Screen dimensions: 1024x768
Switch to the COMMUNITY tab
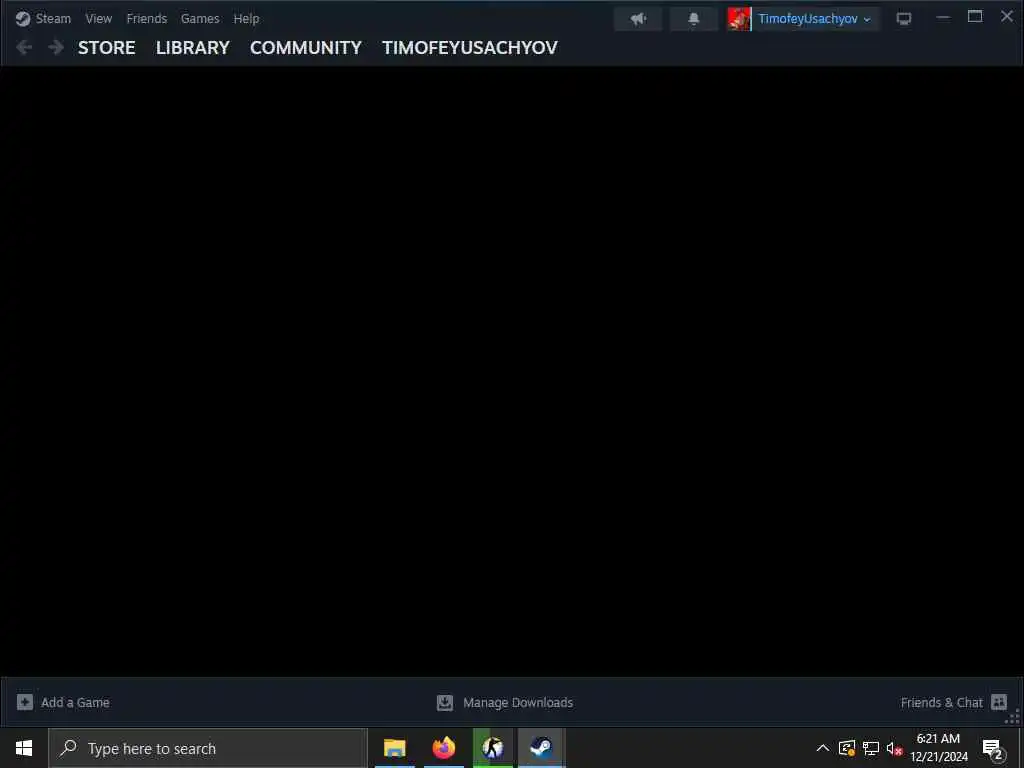pos(306,48)
